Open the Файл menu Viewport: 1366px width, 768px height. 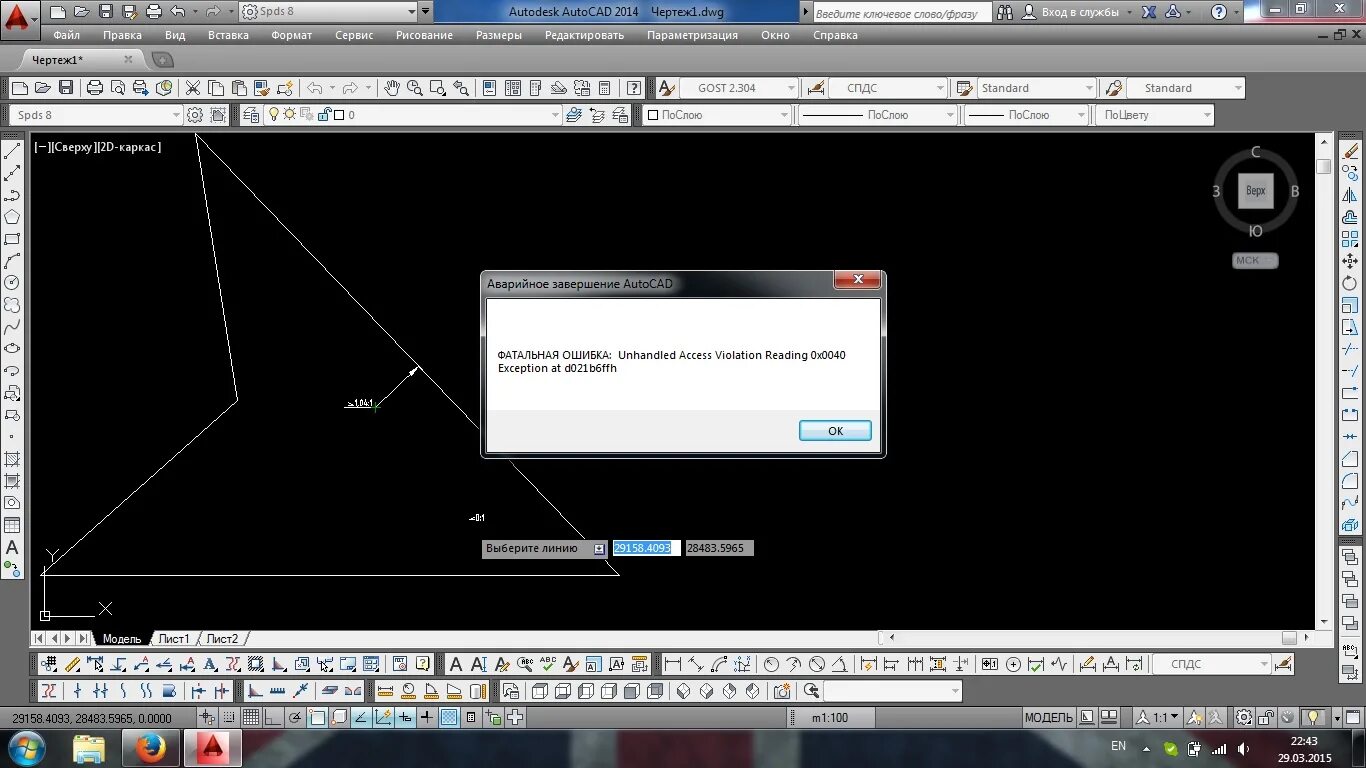click(x=67, y=35)
